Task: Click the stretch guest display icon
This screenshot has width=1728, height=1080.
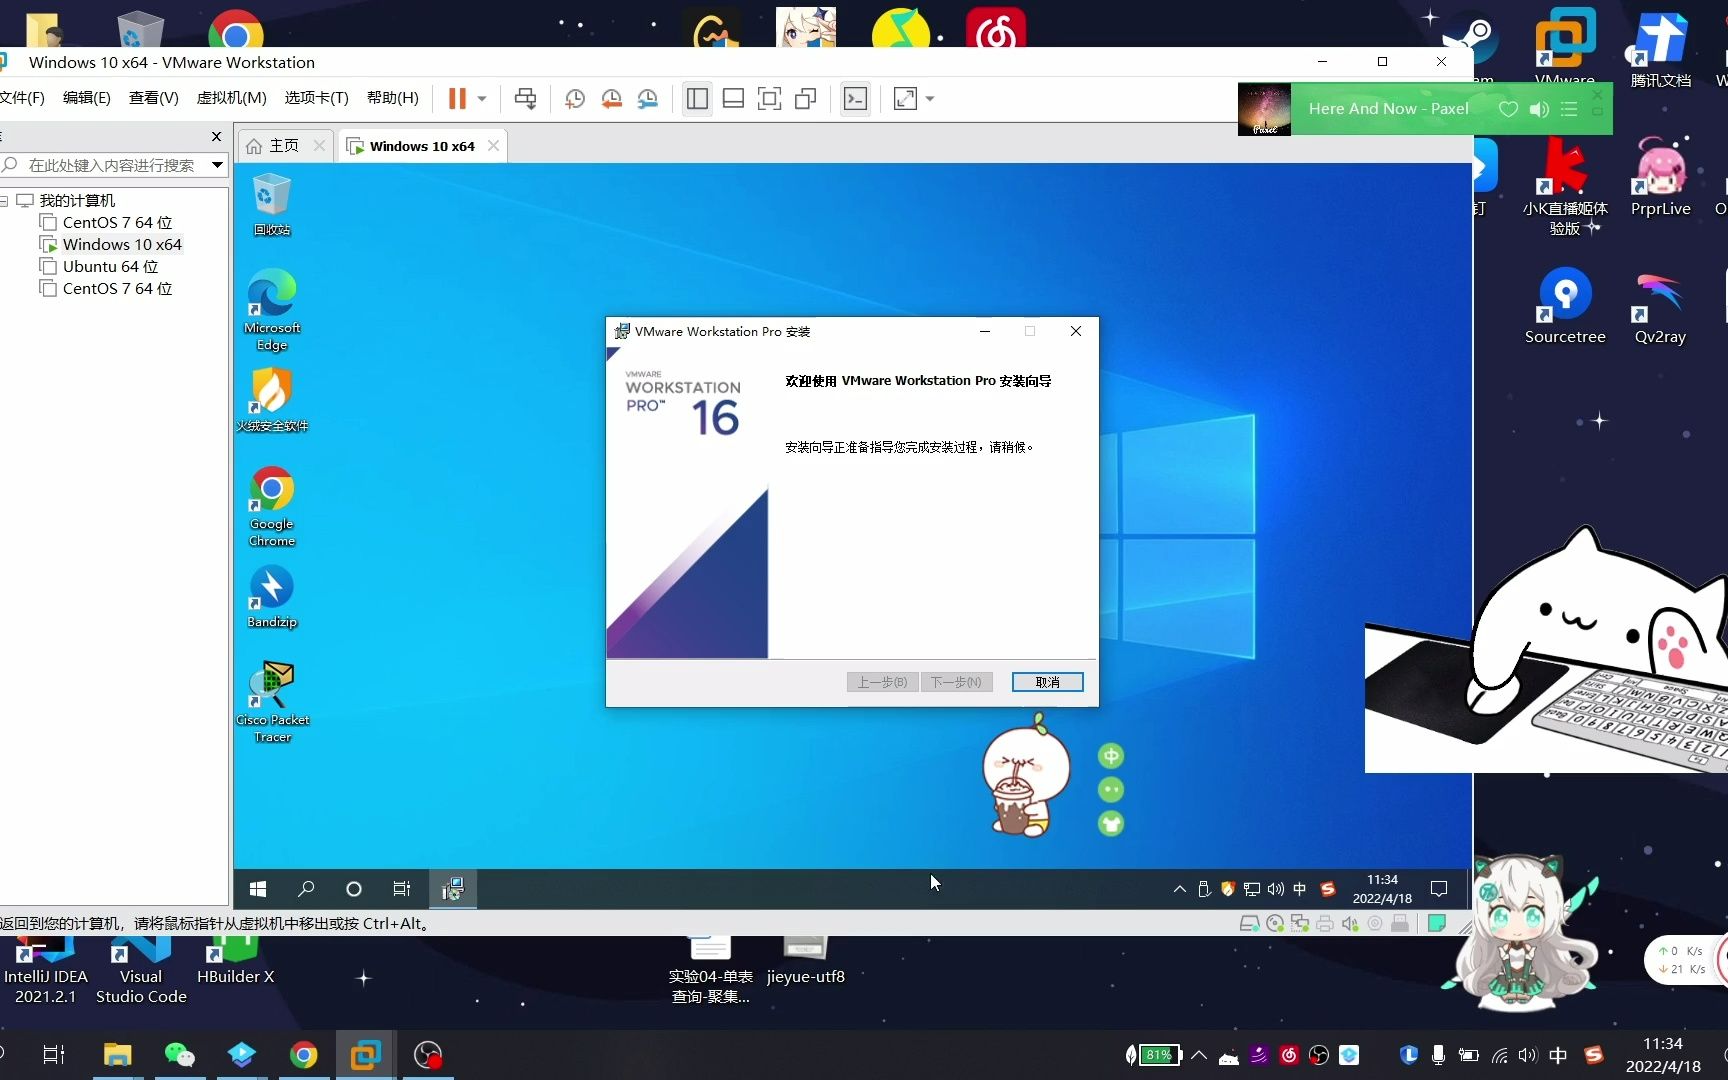Action: (x=905, y=98)
